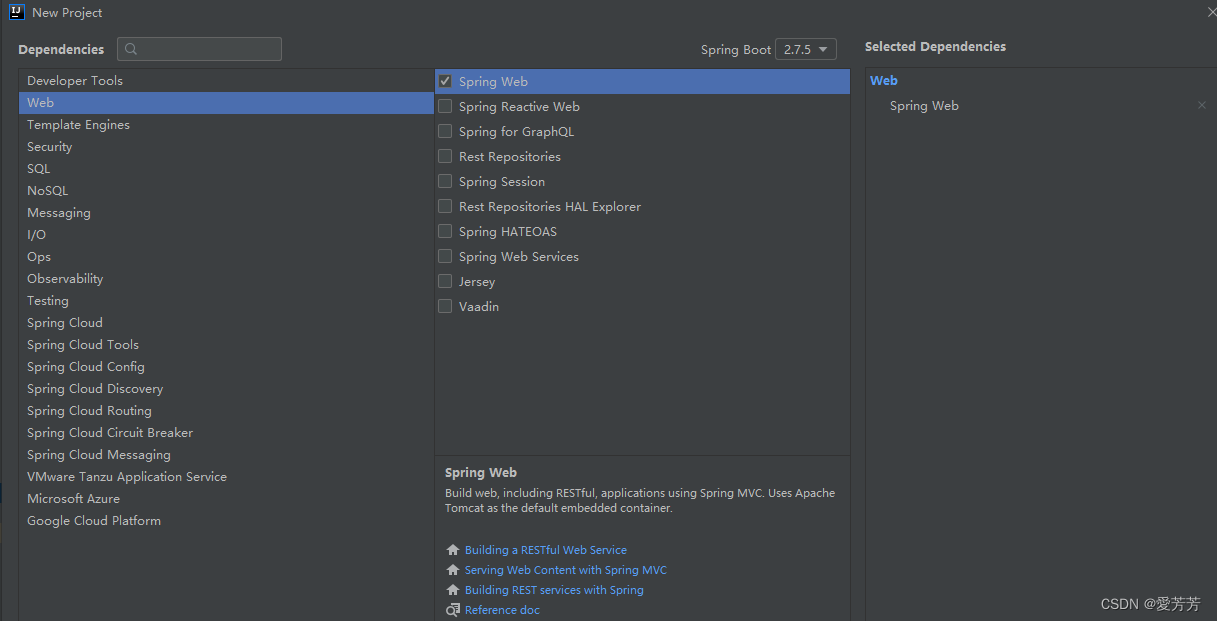Screen dimensions: 1217x621
Task: Remove Spring Web using the X icon
Action: [x=1202, y=104]
